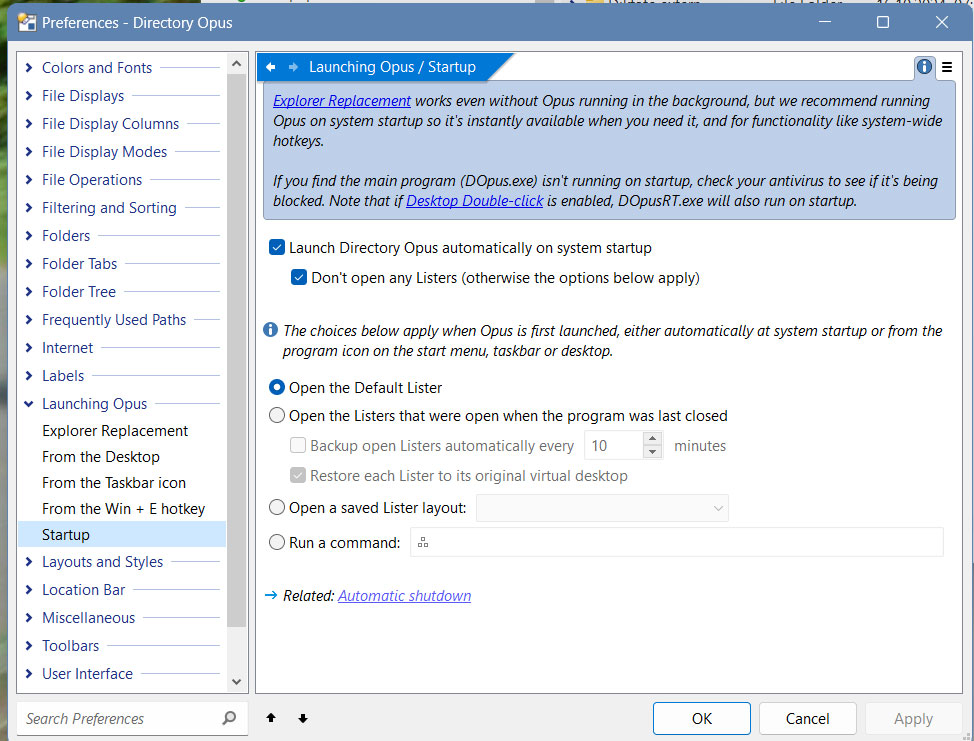974x741 pixels.
Task: Select the Startup page in tree
Action: [x=122, y=535]
